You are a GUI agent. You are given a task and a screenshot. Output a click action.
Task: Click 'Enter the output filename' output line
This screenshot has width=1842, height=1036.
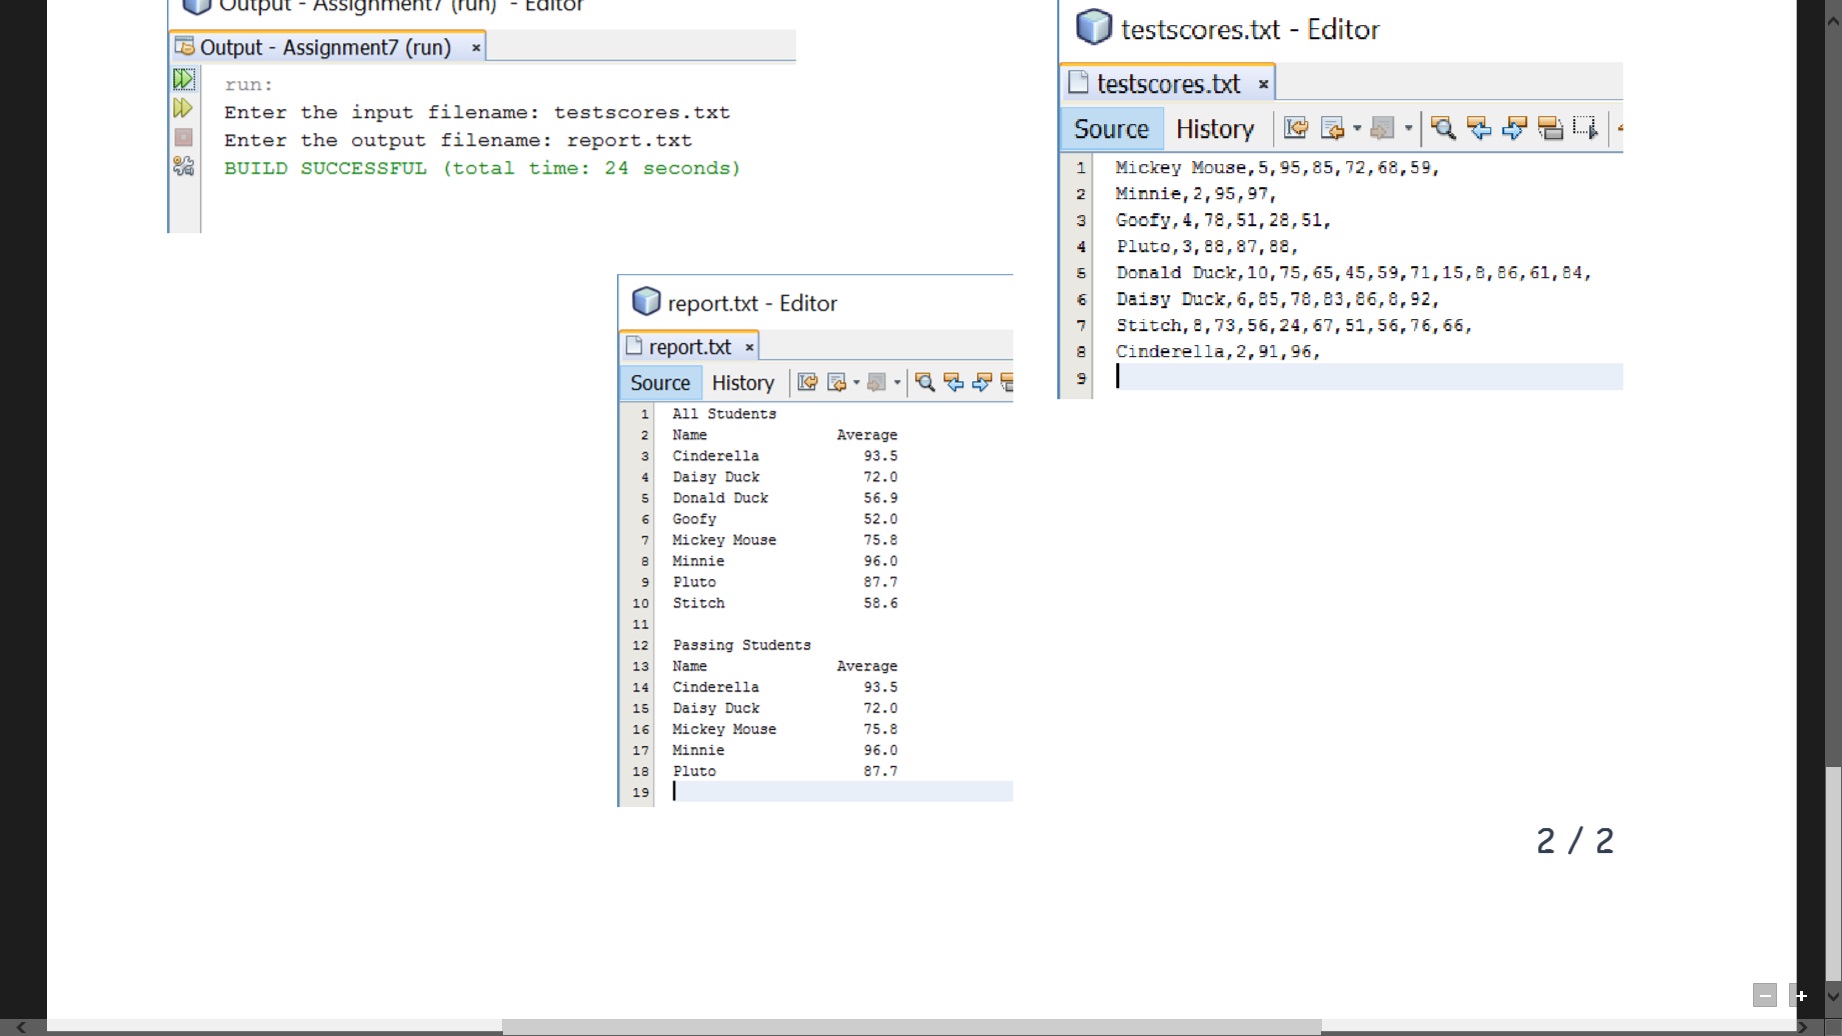(x=458, y=140)
